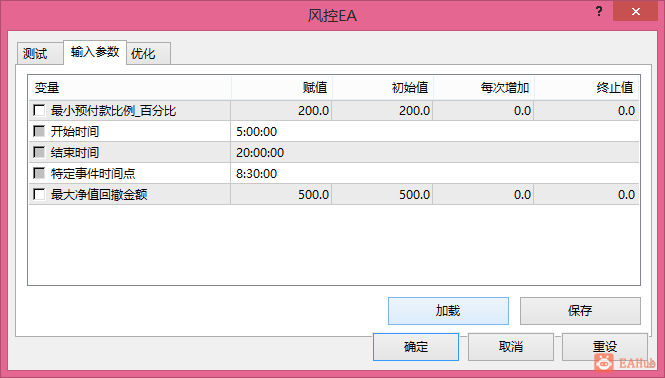The width and height of the screenshot is (665, 378).
Task: Click 初始值 cell 200.0 for 最小预付款比例
Action: (x=382, y=111)
